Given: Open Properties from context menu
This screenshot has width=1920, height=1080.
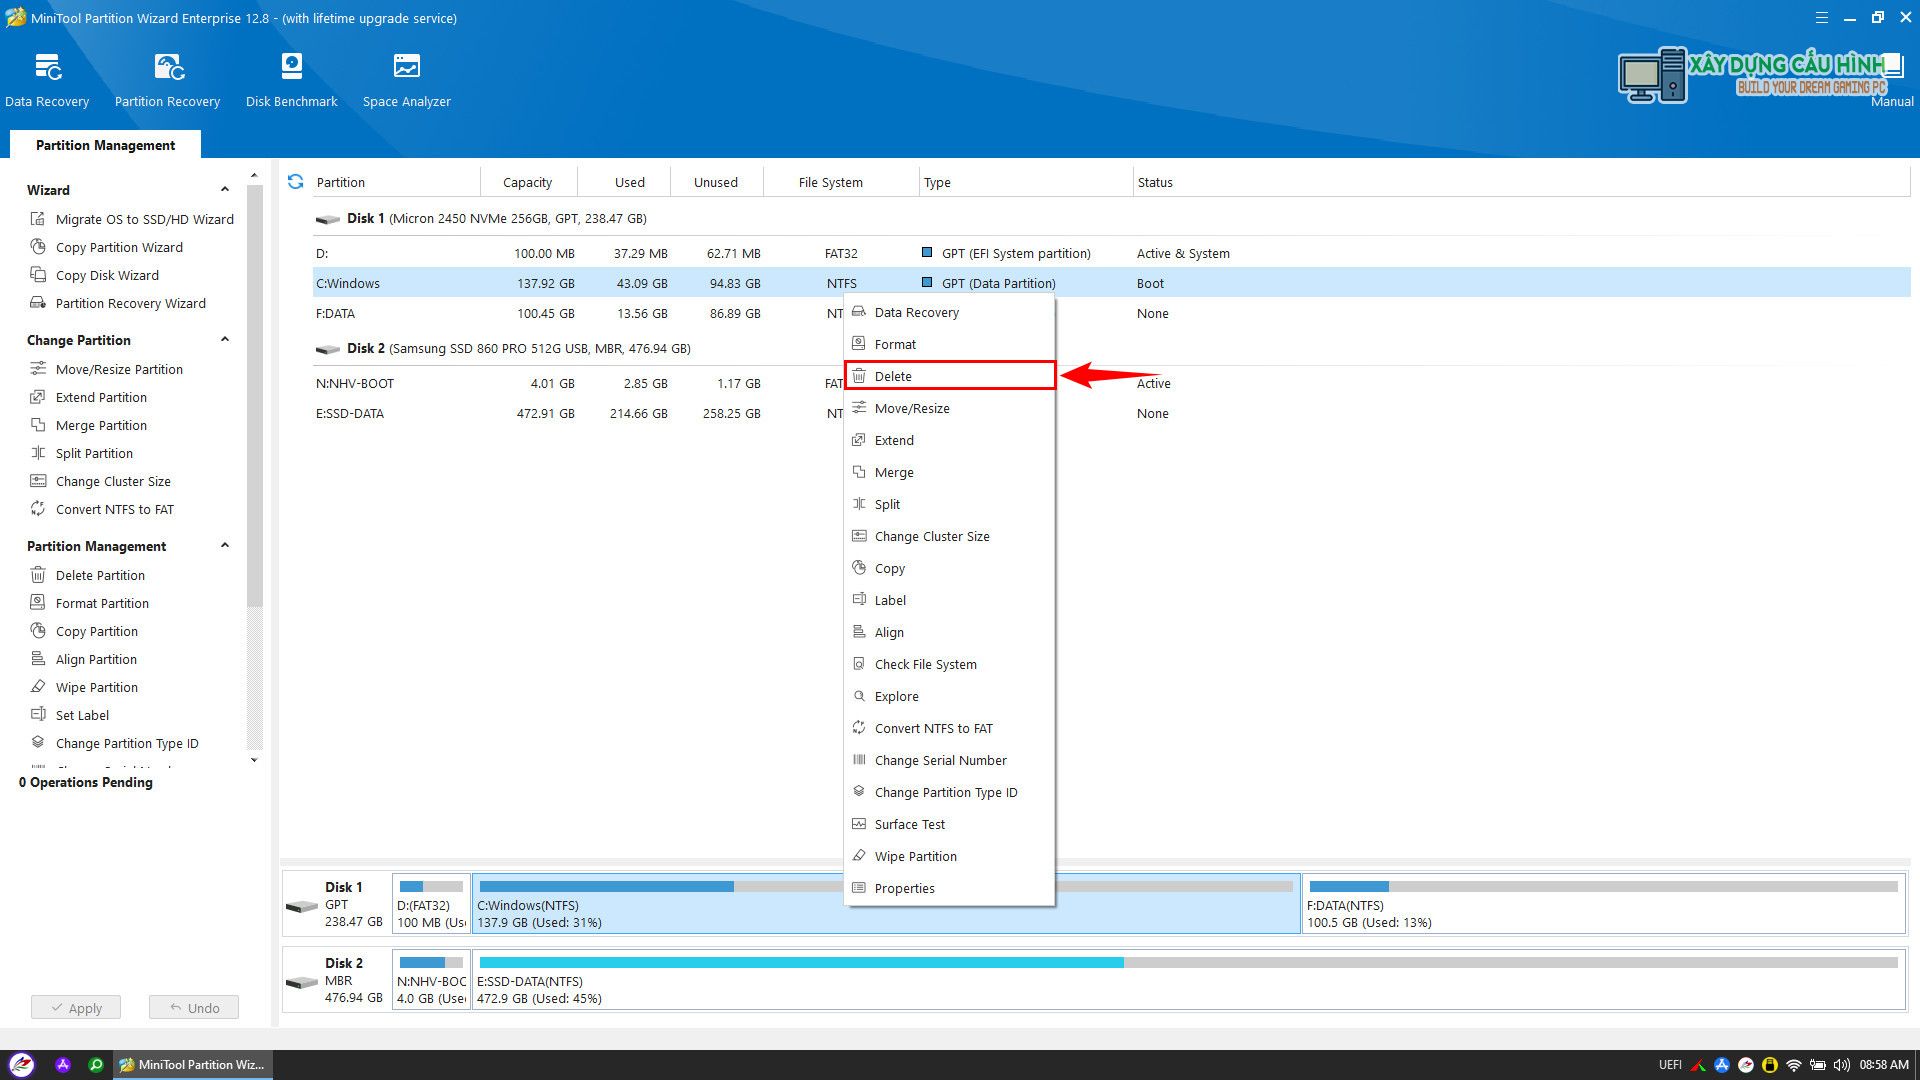Looking at the screenshot, I should (x=949, y=888).
